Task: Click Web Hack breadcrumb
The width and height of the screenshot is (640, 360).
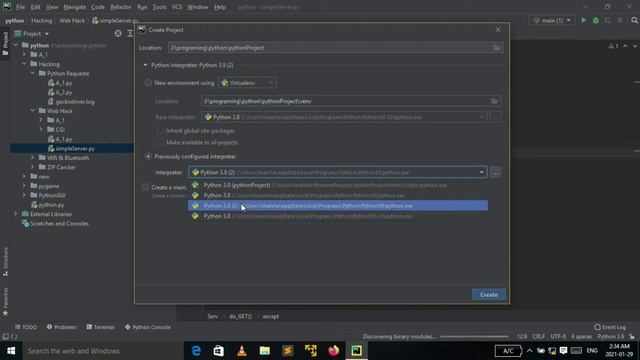Action: point(72,20)
